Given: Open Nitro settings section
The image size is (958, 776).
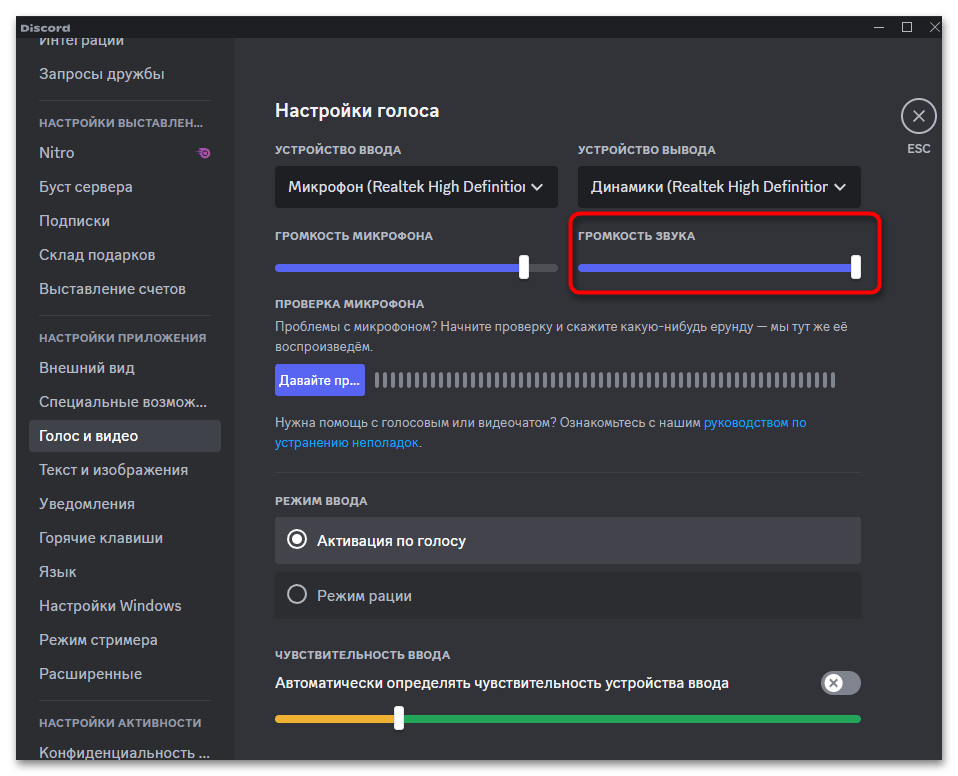Looking at the screenshot, I should pyautogui.click(x=125, y=153).
